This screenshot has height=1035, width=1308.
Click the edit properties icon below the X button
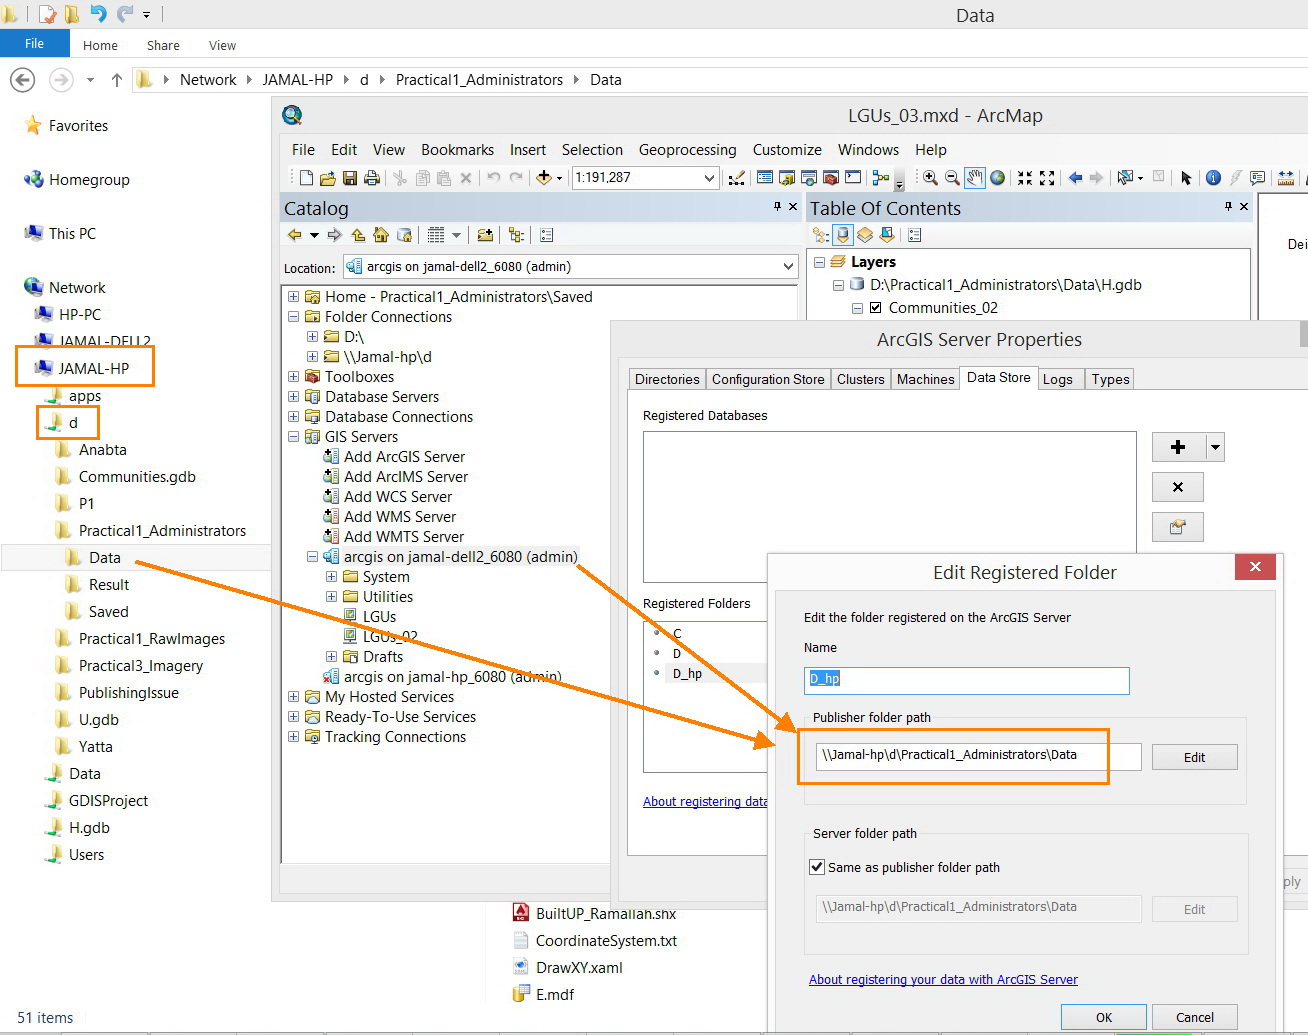[1178, 527]
